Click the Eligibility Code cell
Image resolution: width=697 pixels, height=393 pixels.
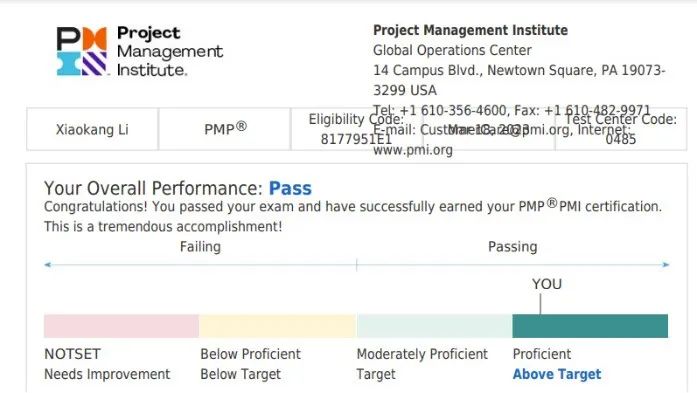357,129
